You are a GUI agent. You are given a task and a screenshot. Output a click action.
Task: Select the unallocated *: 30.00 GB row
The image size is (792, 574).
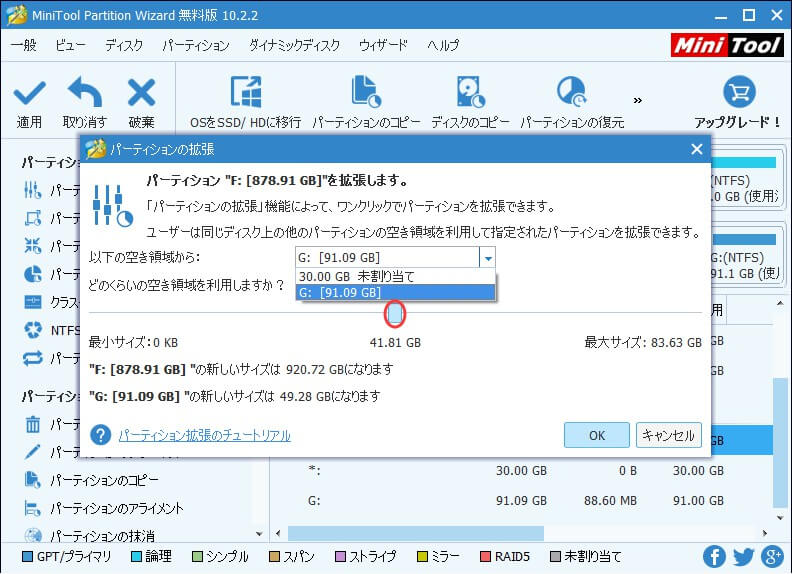point(521,470)
